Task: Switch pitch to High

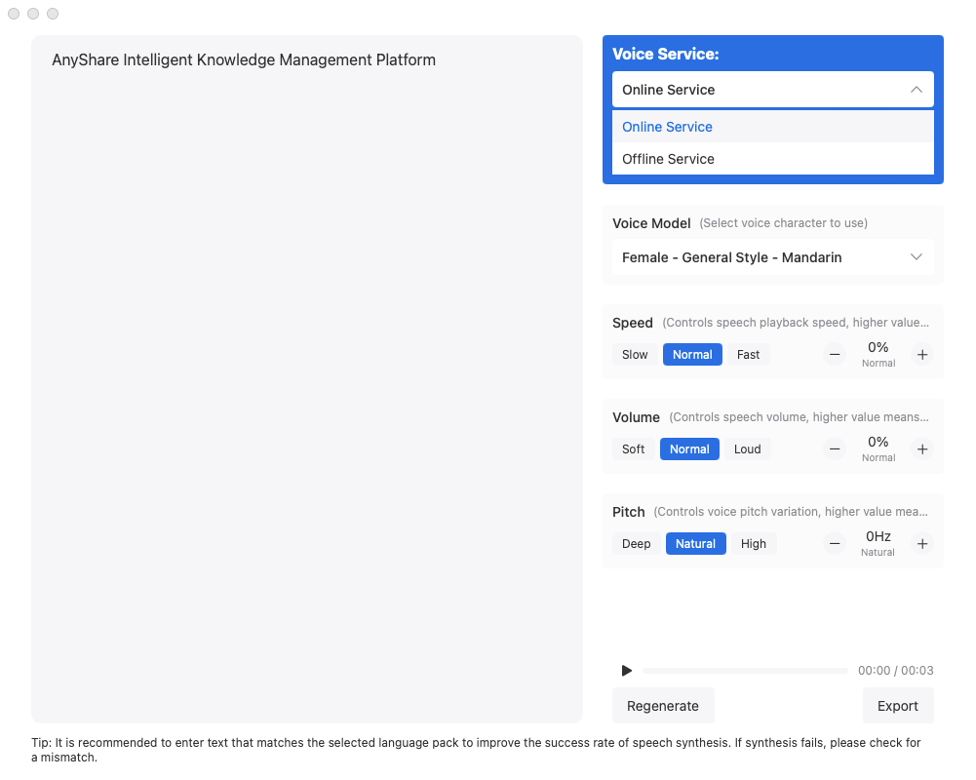Action: pyautogui.click(x=753, y=544)
